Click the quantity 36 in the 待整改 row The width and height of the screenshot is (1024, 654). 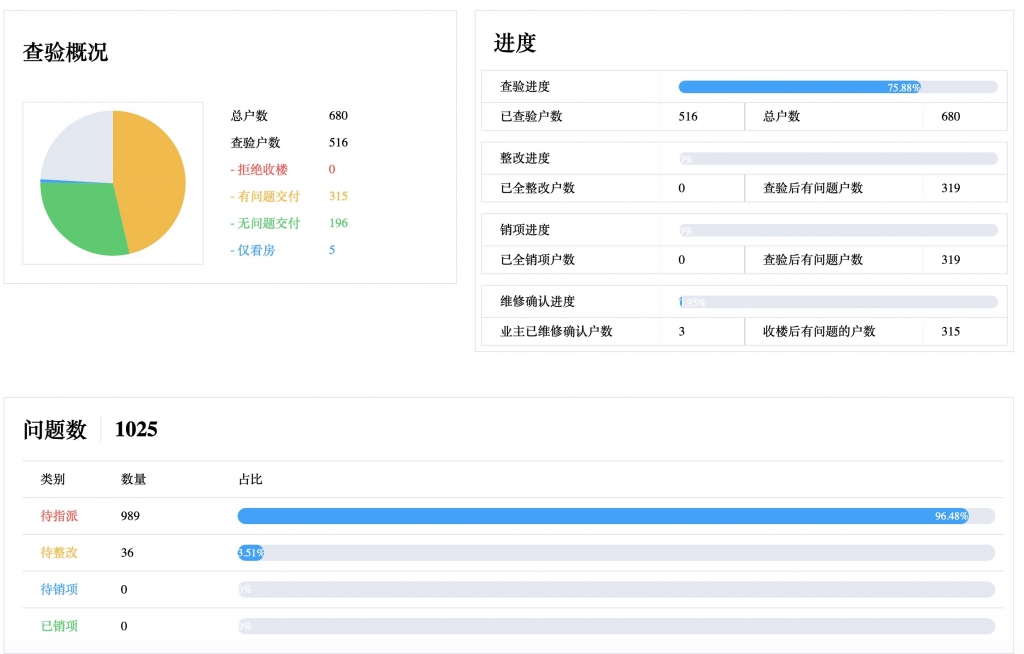pos(127,552)
